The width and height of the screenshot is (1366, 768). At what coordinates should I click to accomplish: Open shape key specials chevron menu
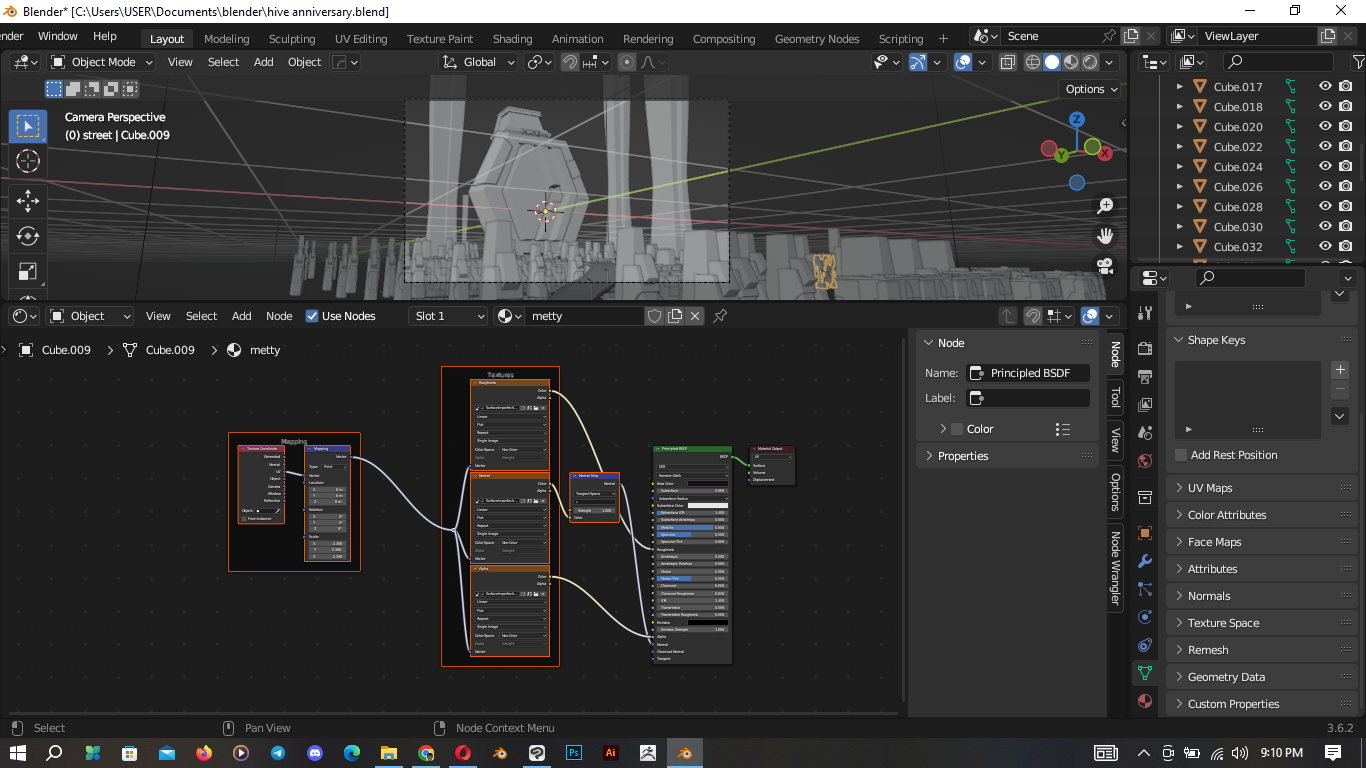(1341, 416)
